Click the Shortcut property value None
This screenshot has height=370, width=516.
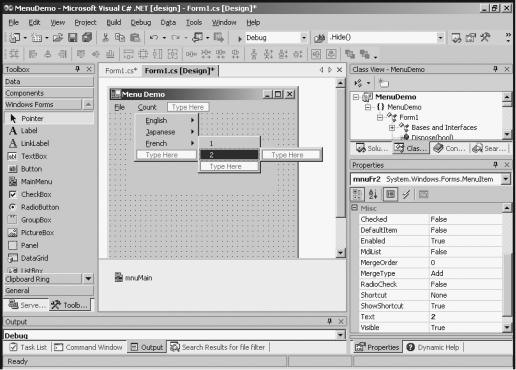[465, 295]
